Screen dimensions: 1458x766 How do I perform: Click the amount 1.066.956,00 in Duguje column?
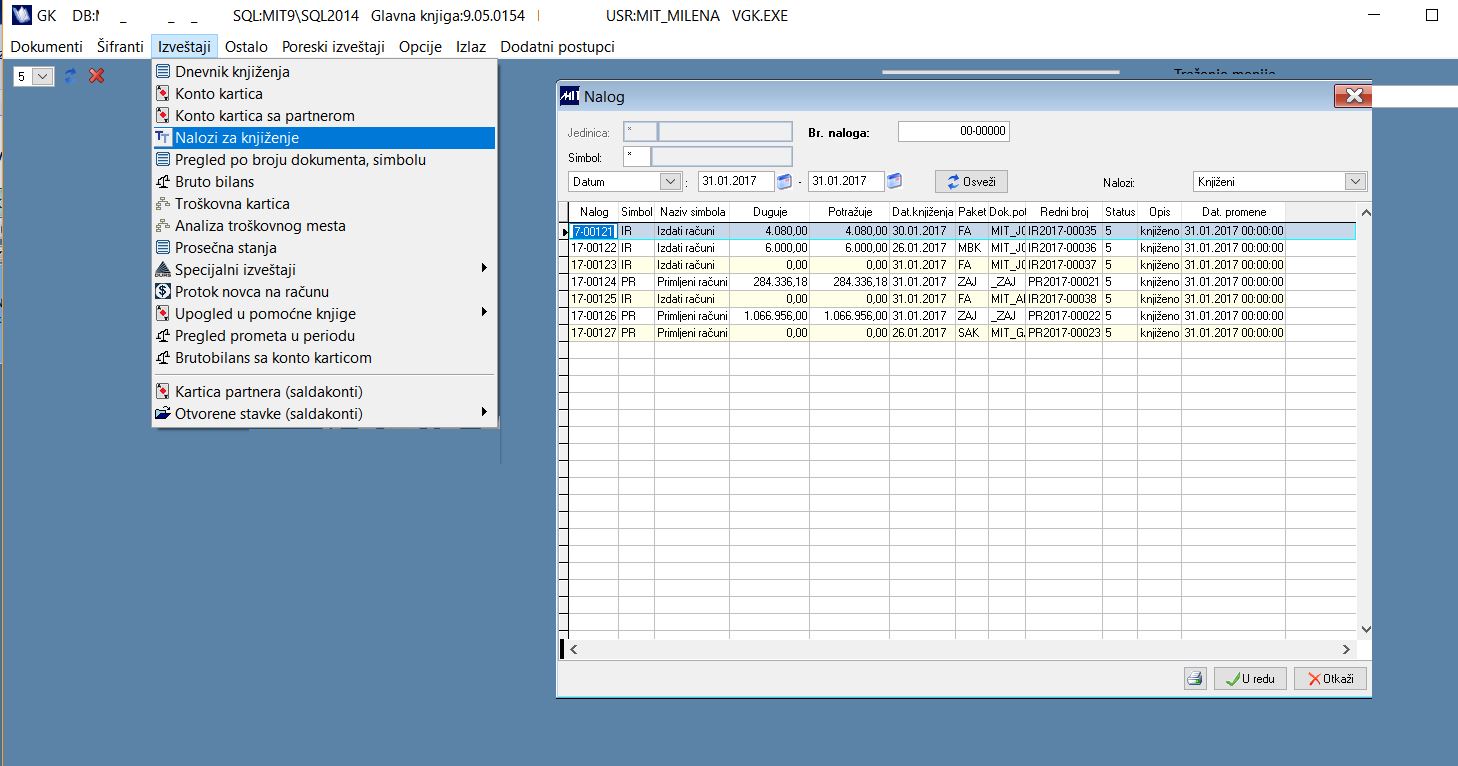769,316
